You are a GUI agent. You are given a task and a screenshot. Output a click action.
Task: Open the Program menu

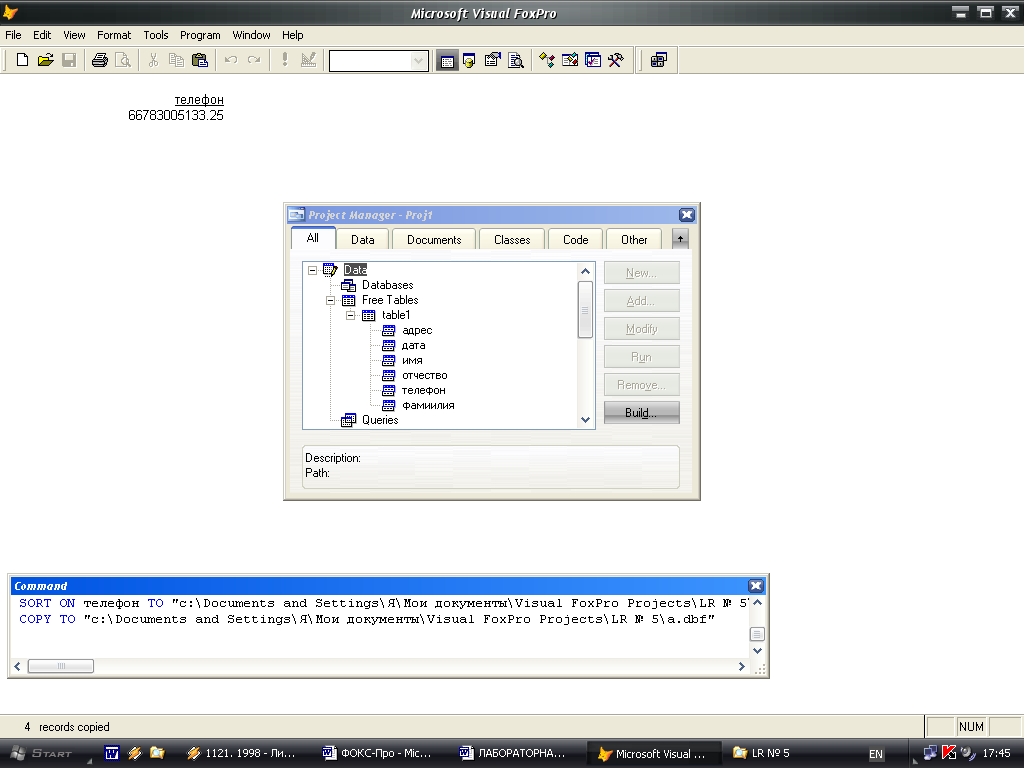200,35
